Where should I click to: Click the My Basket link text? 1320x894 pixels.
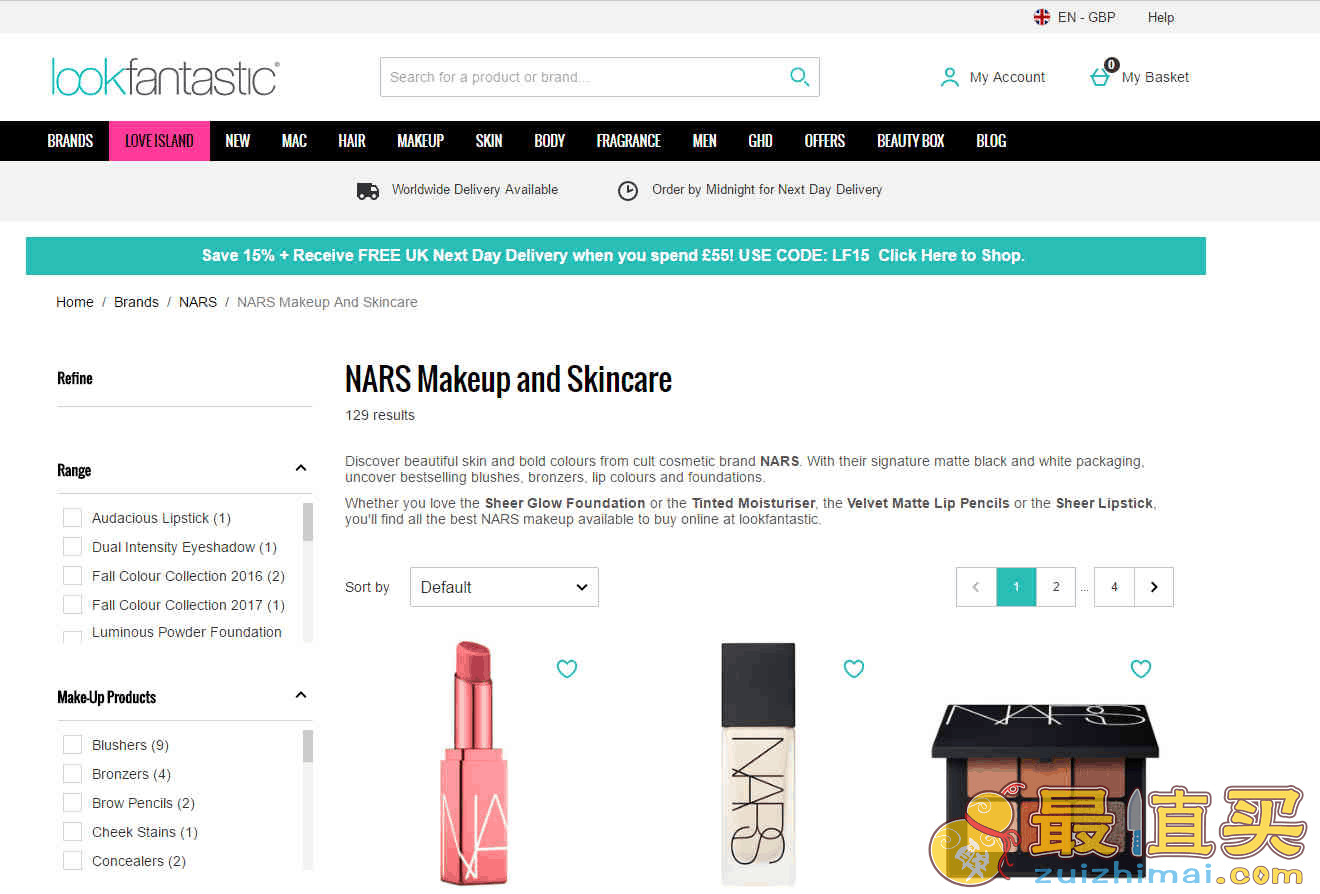point(1155,77)
